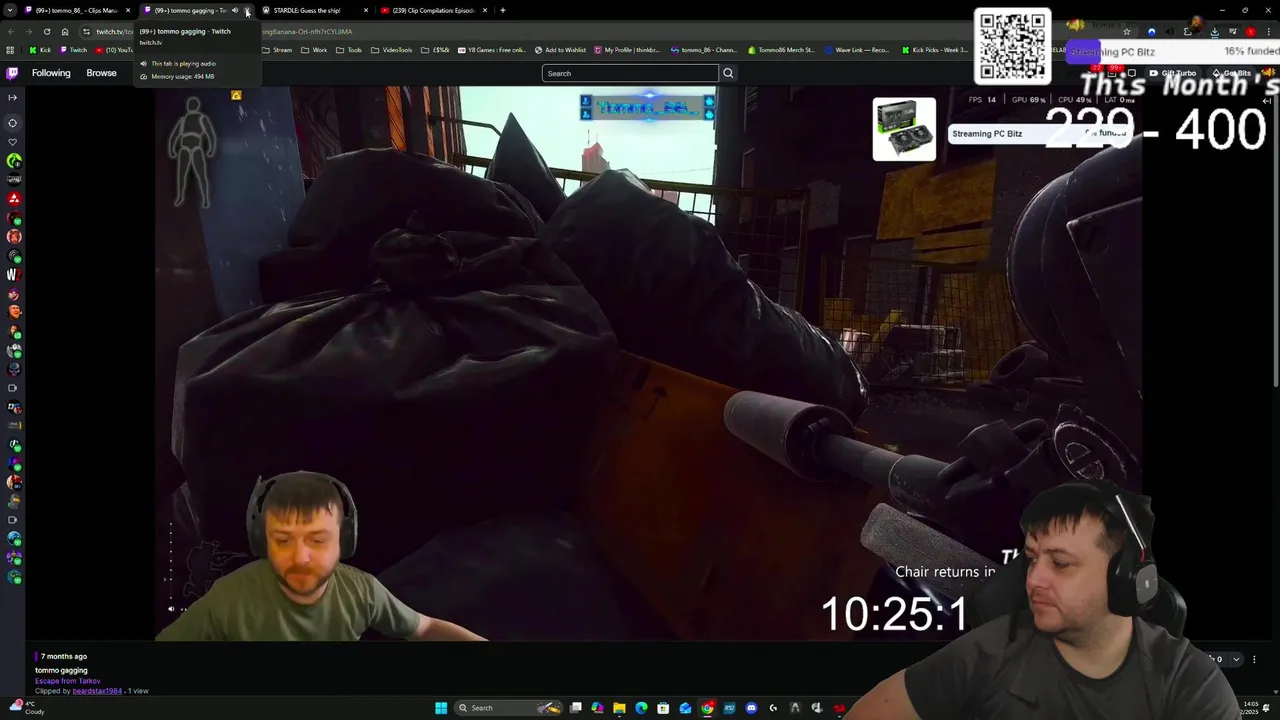Reload the current page

click(46, 31)
